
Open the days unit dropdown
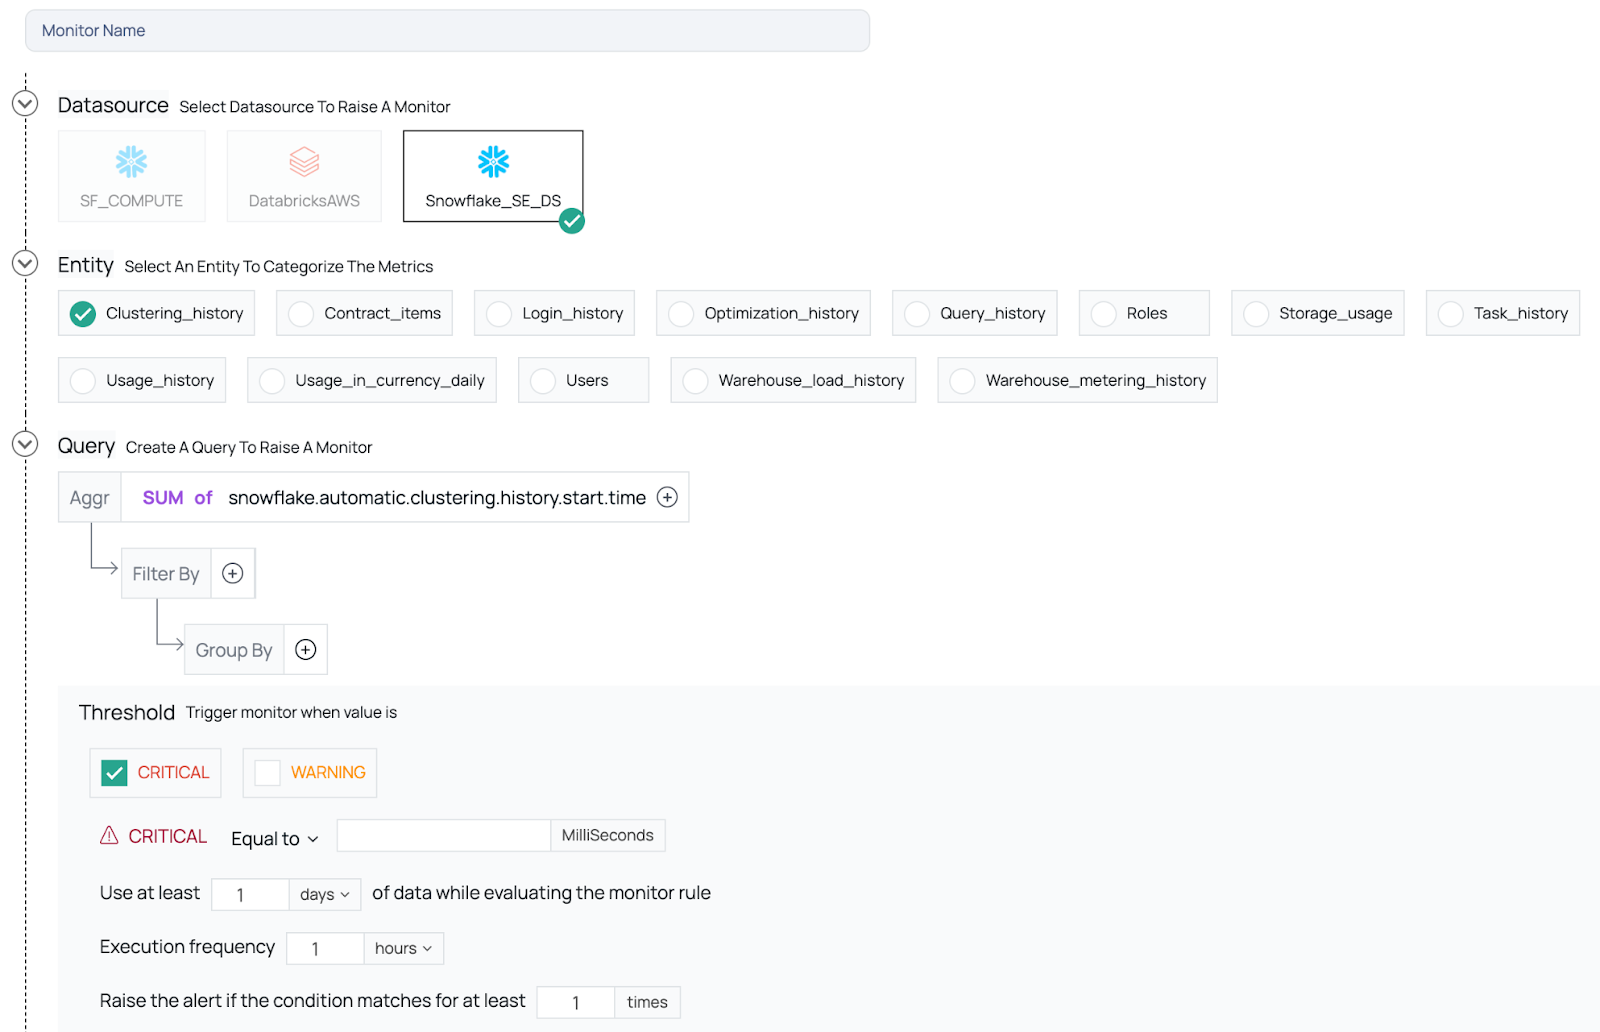pos(323,894)
